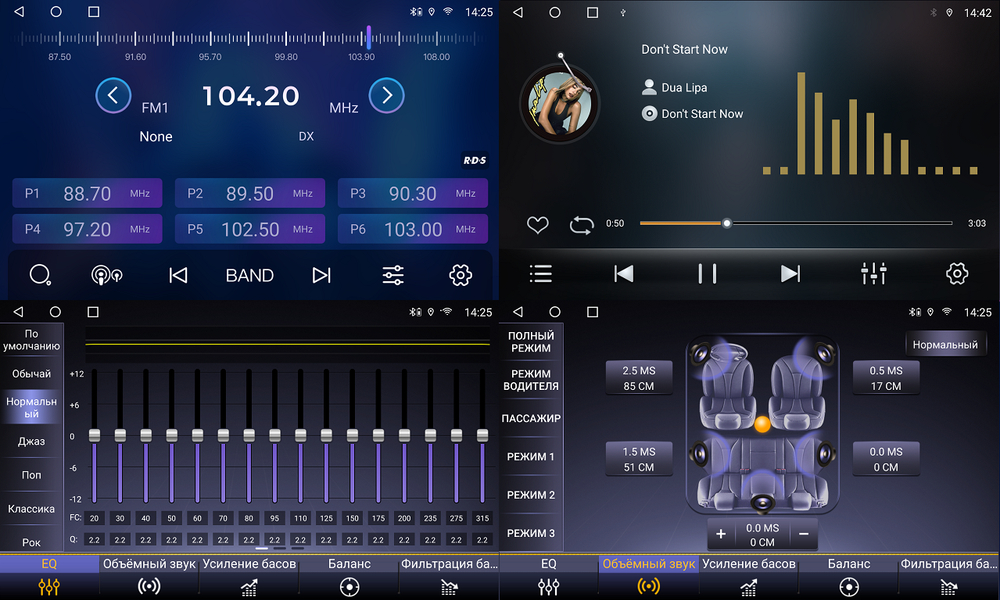Screen dimensions: 1000x600
Task: Toggle repeat mode in the music player
Action: [581, 225]
